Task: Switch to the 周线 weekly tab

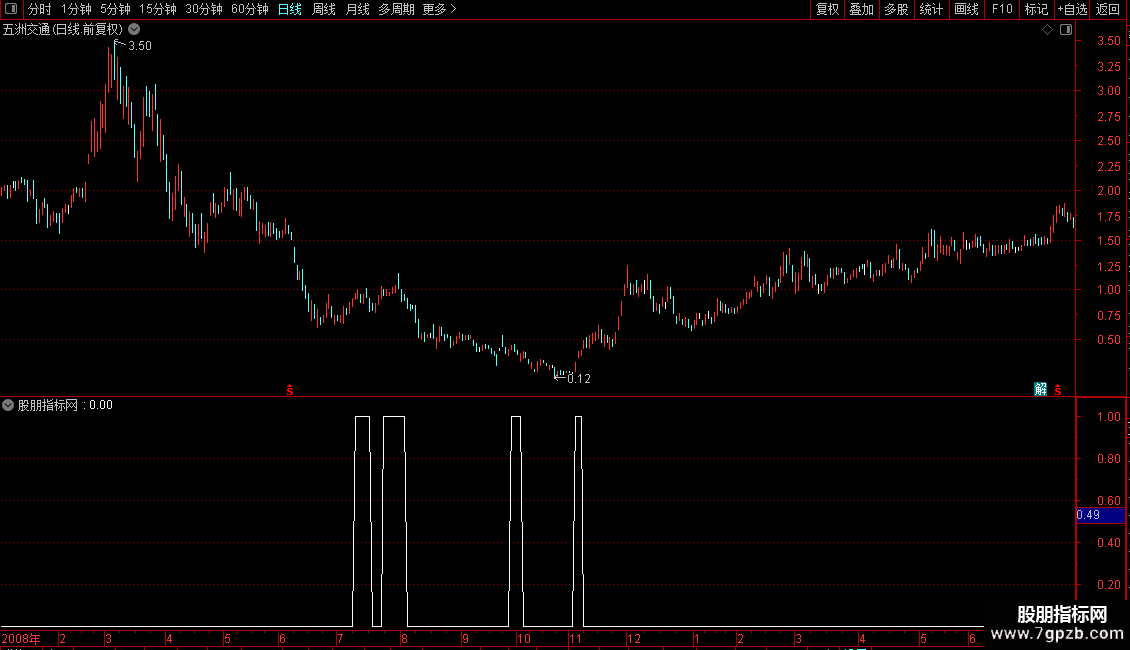Action: point(324,9)
